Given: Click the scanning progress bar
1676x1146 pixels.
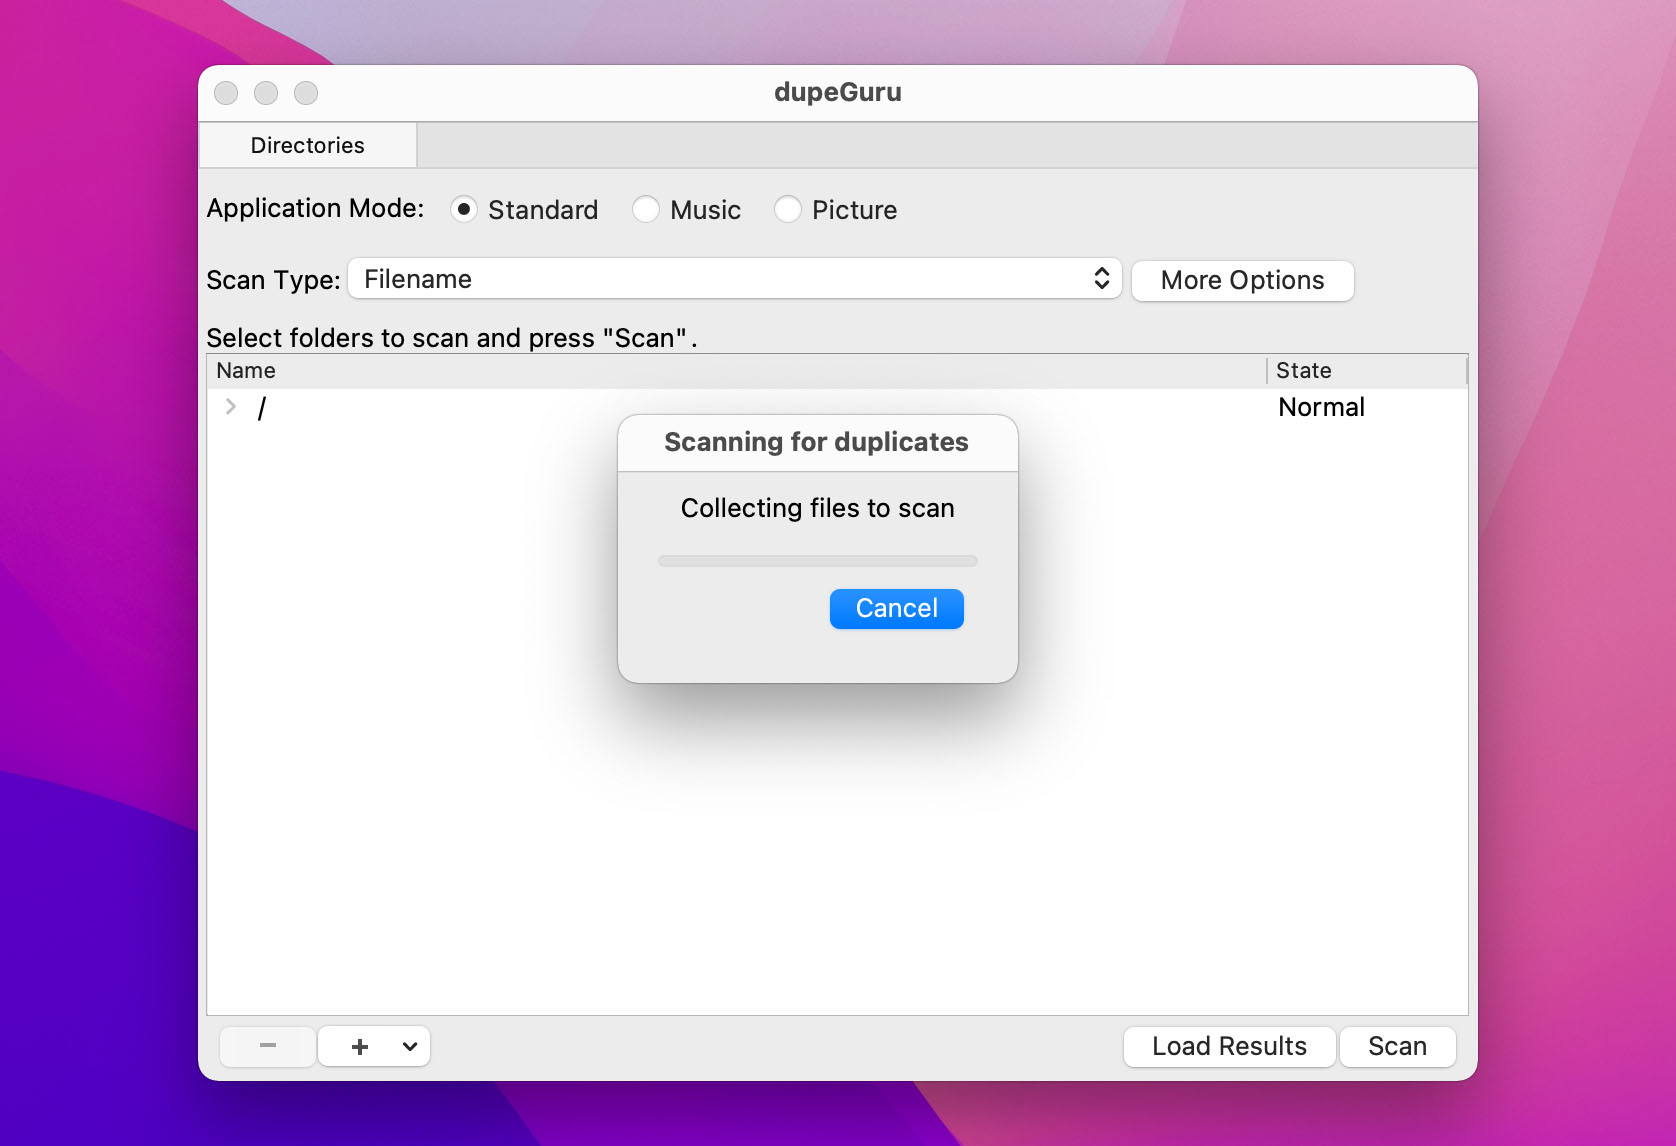Looking at the screenshot, I should (817, 561).
